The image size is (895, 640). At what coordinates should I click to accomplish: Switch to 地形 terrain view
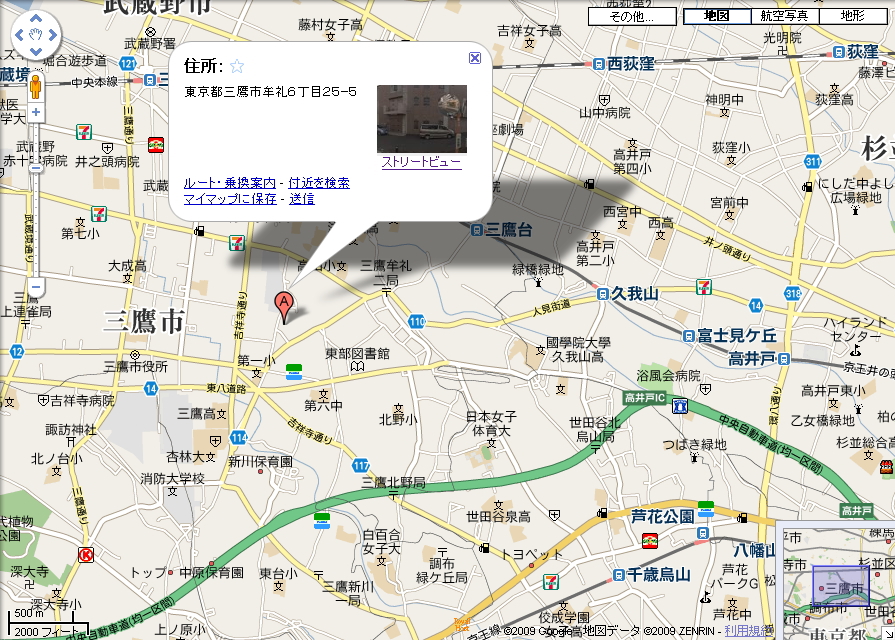point(852,16)
